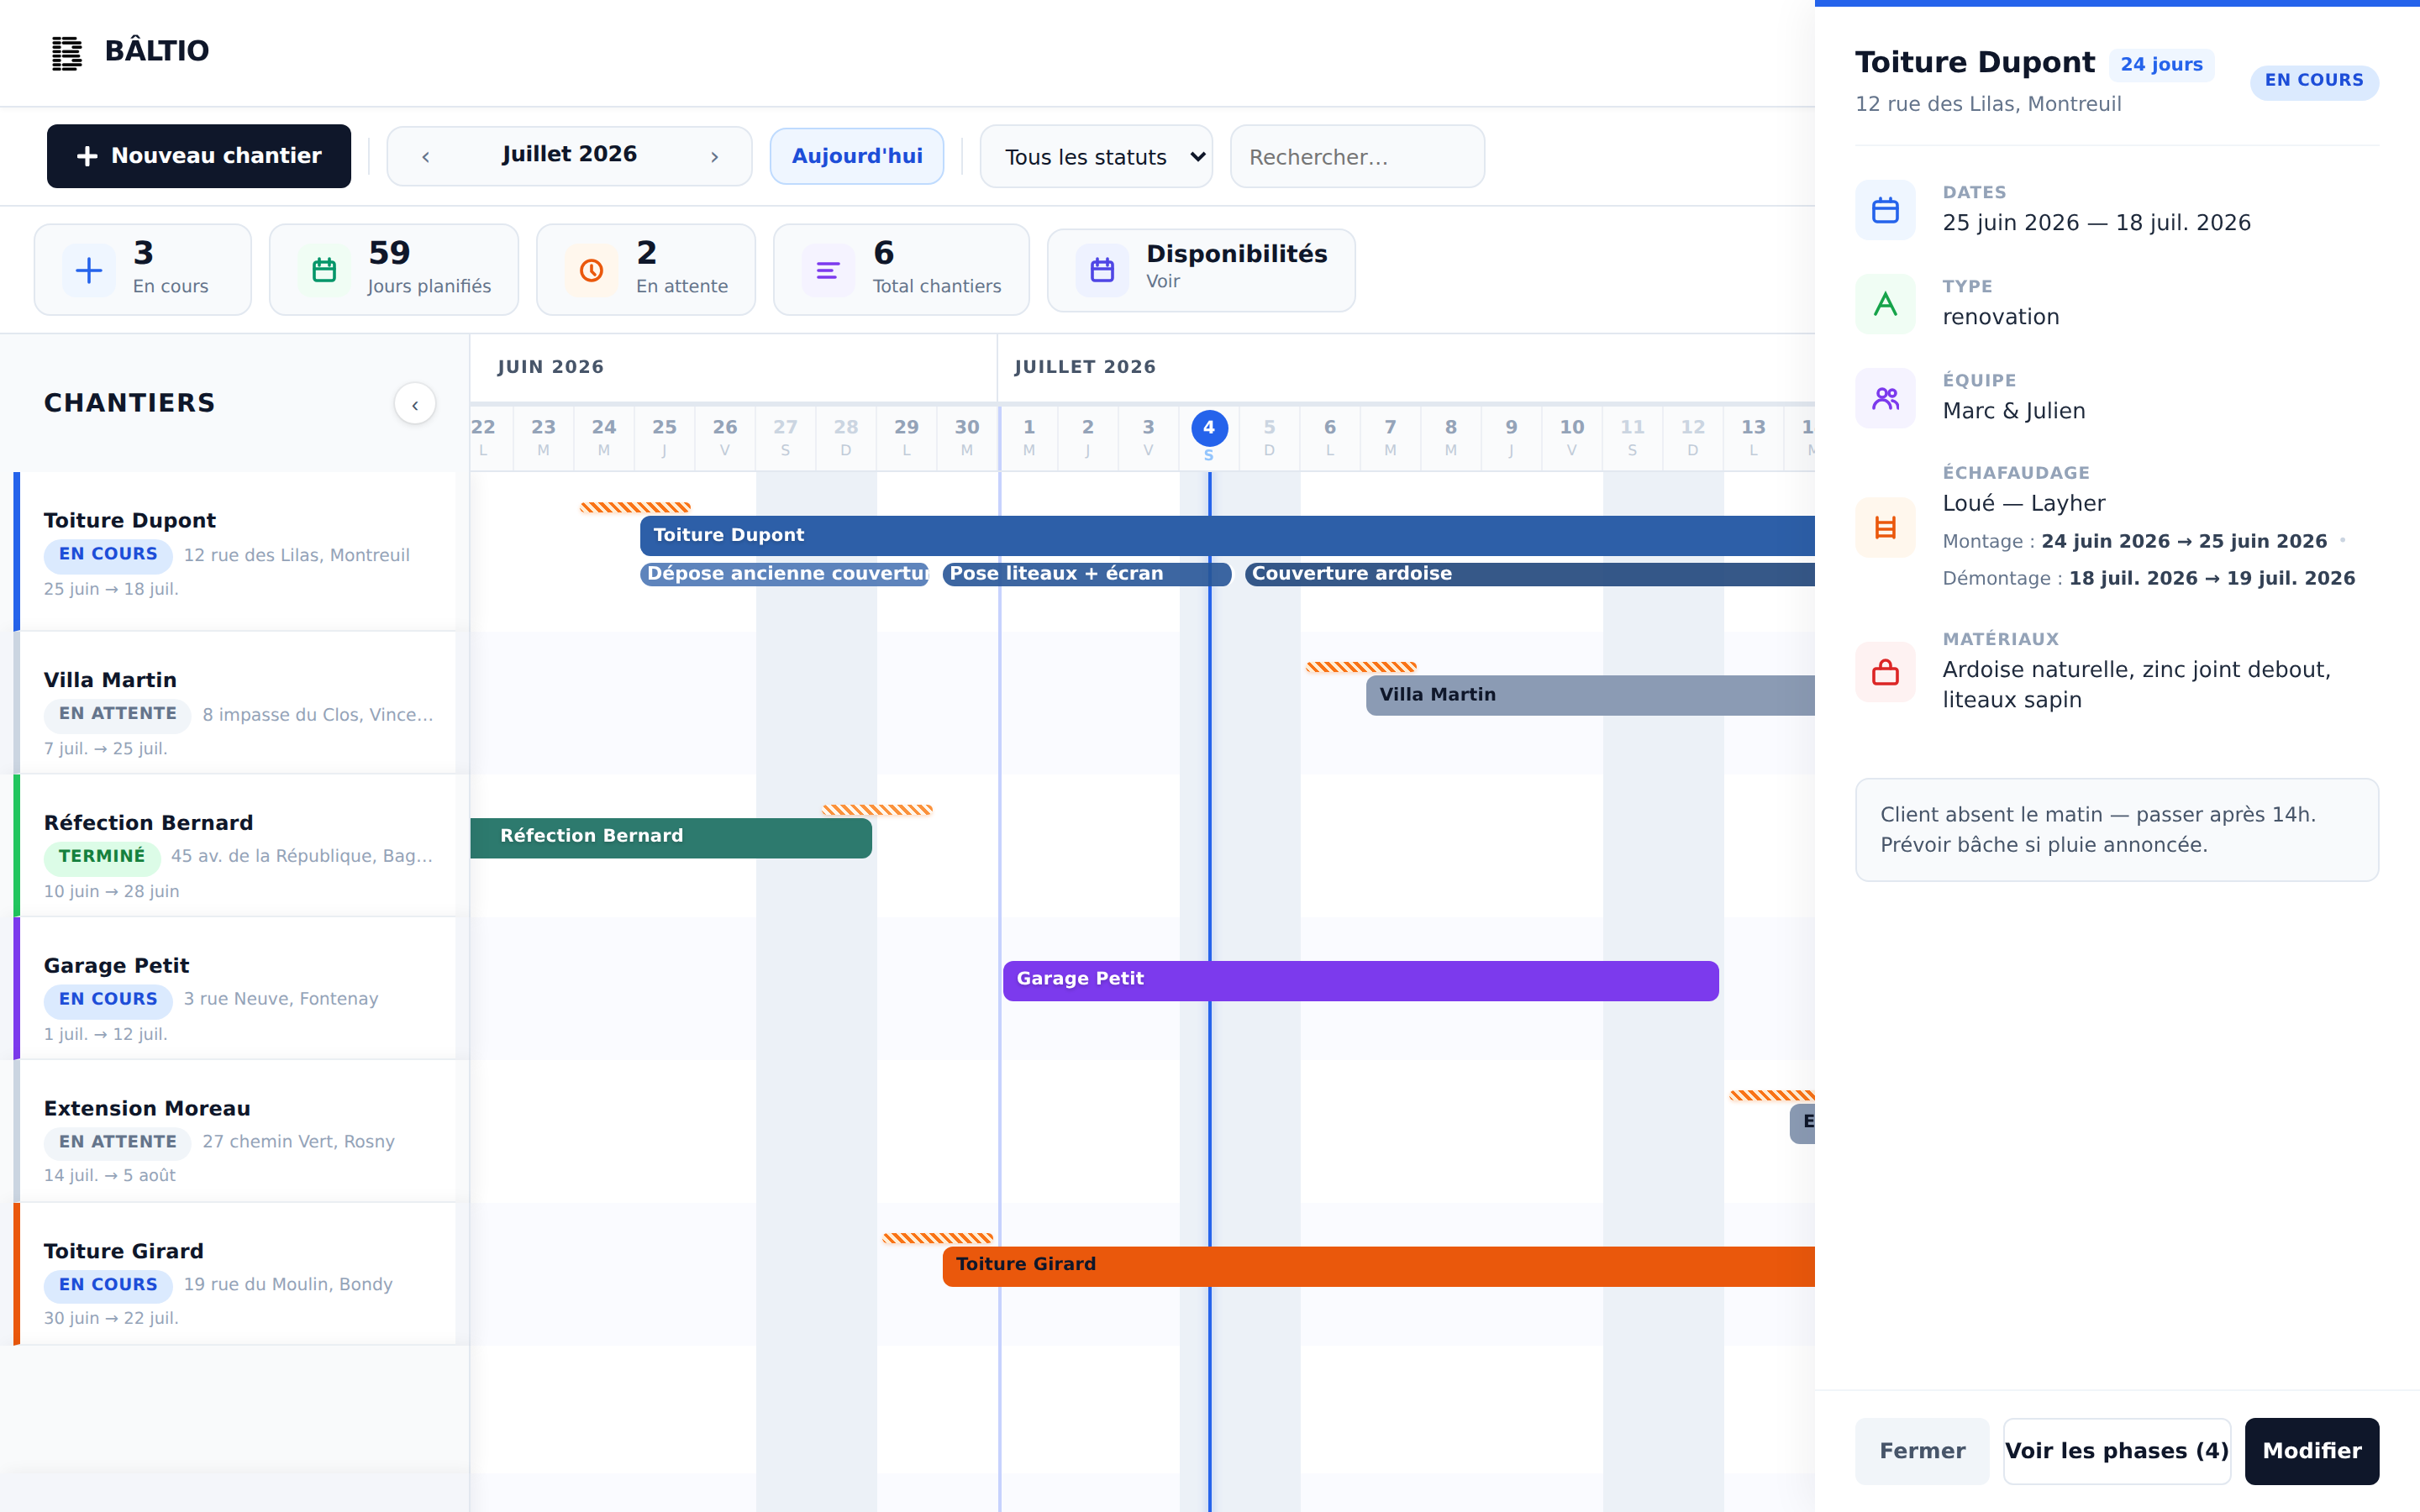
Task: Select Villa Martin in the chantiers list
Action: point(235,703)
